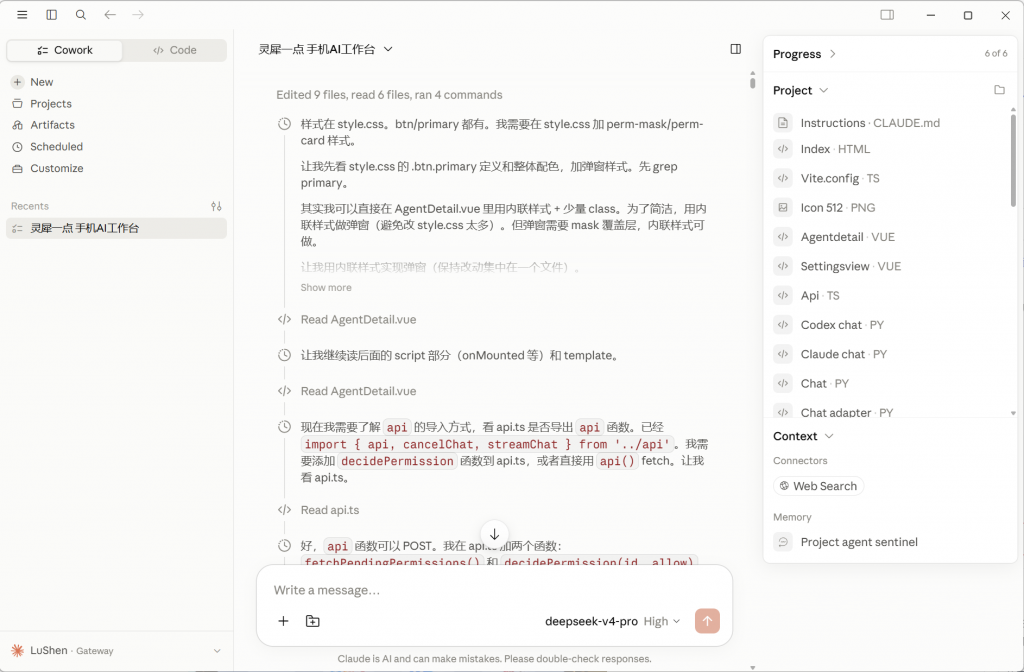Open Claude chat PY file
Image resolution: width=1024 pixels, height=672 pixels.
(x=844, y=355)
